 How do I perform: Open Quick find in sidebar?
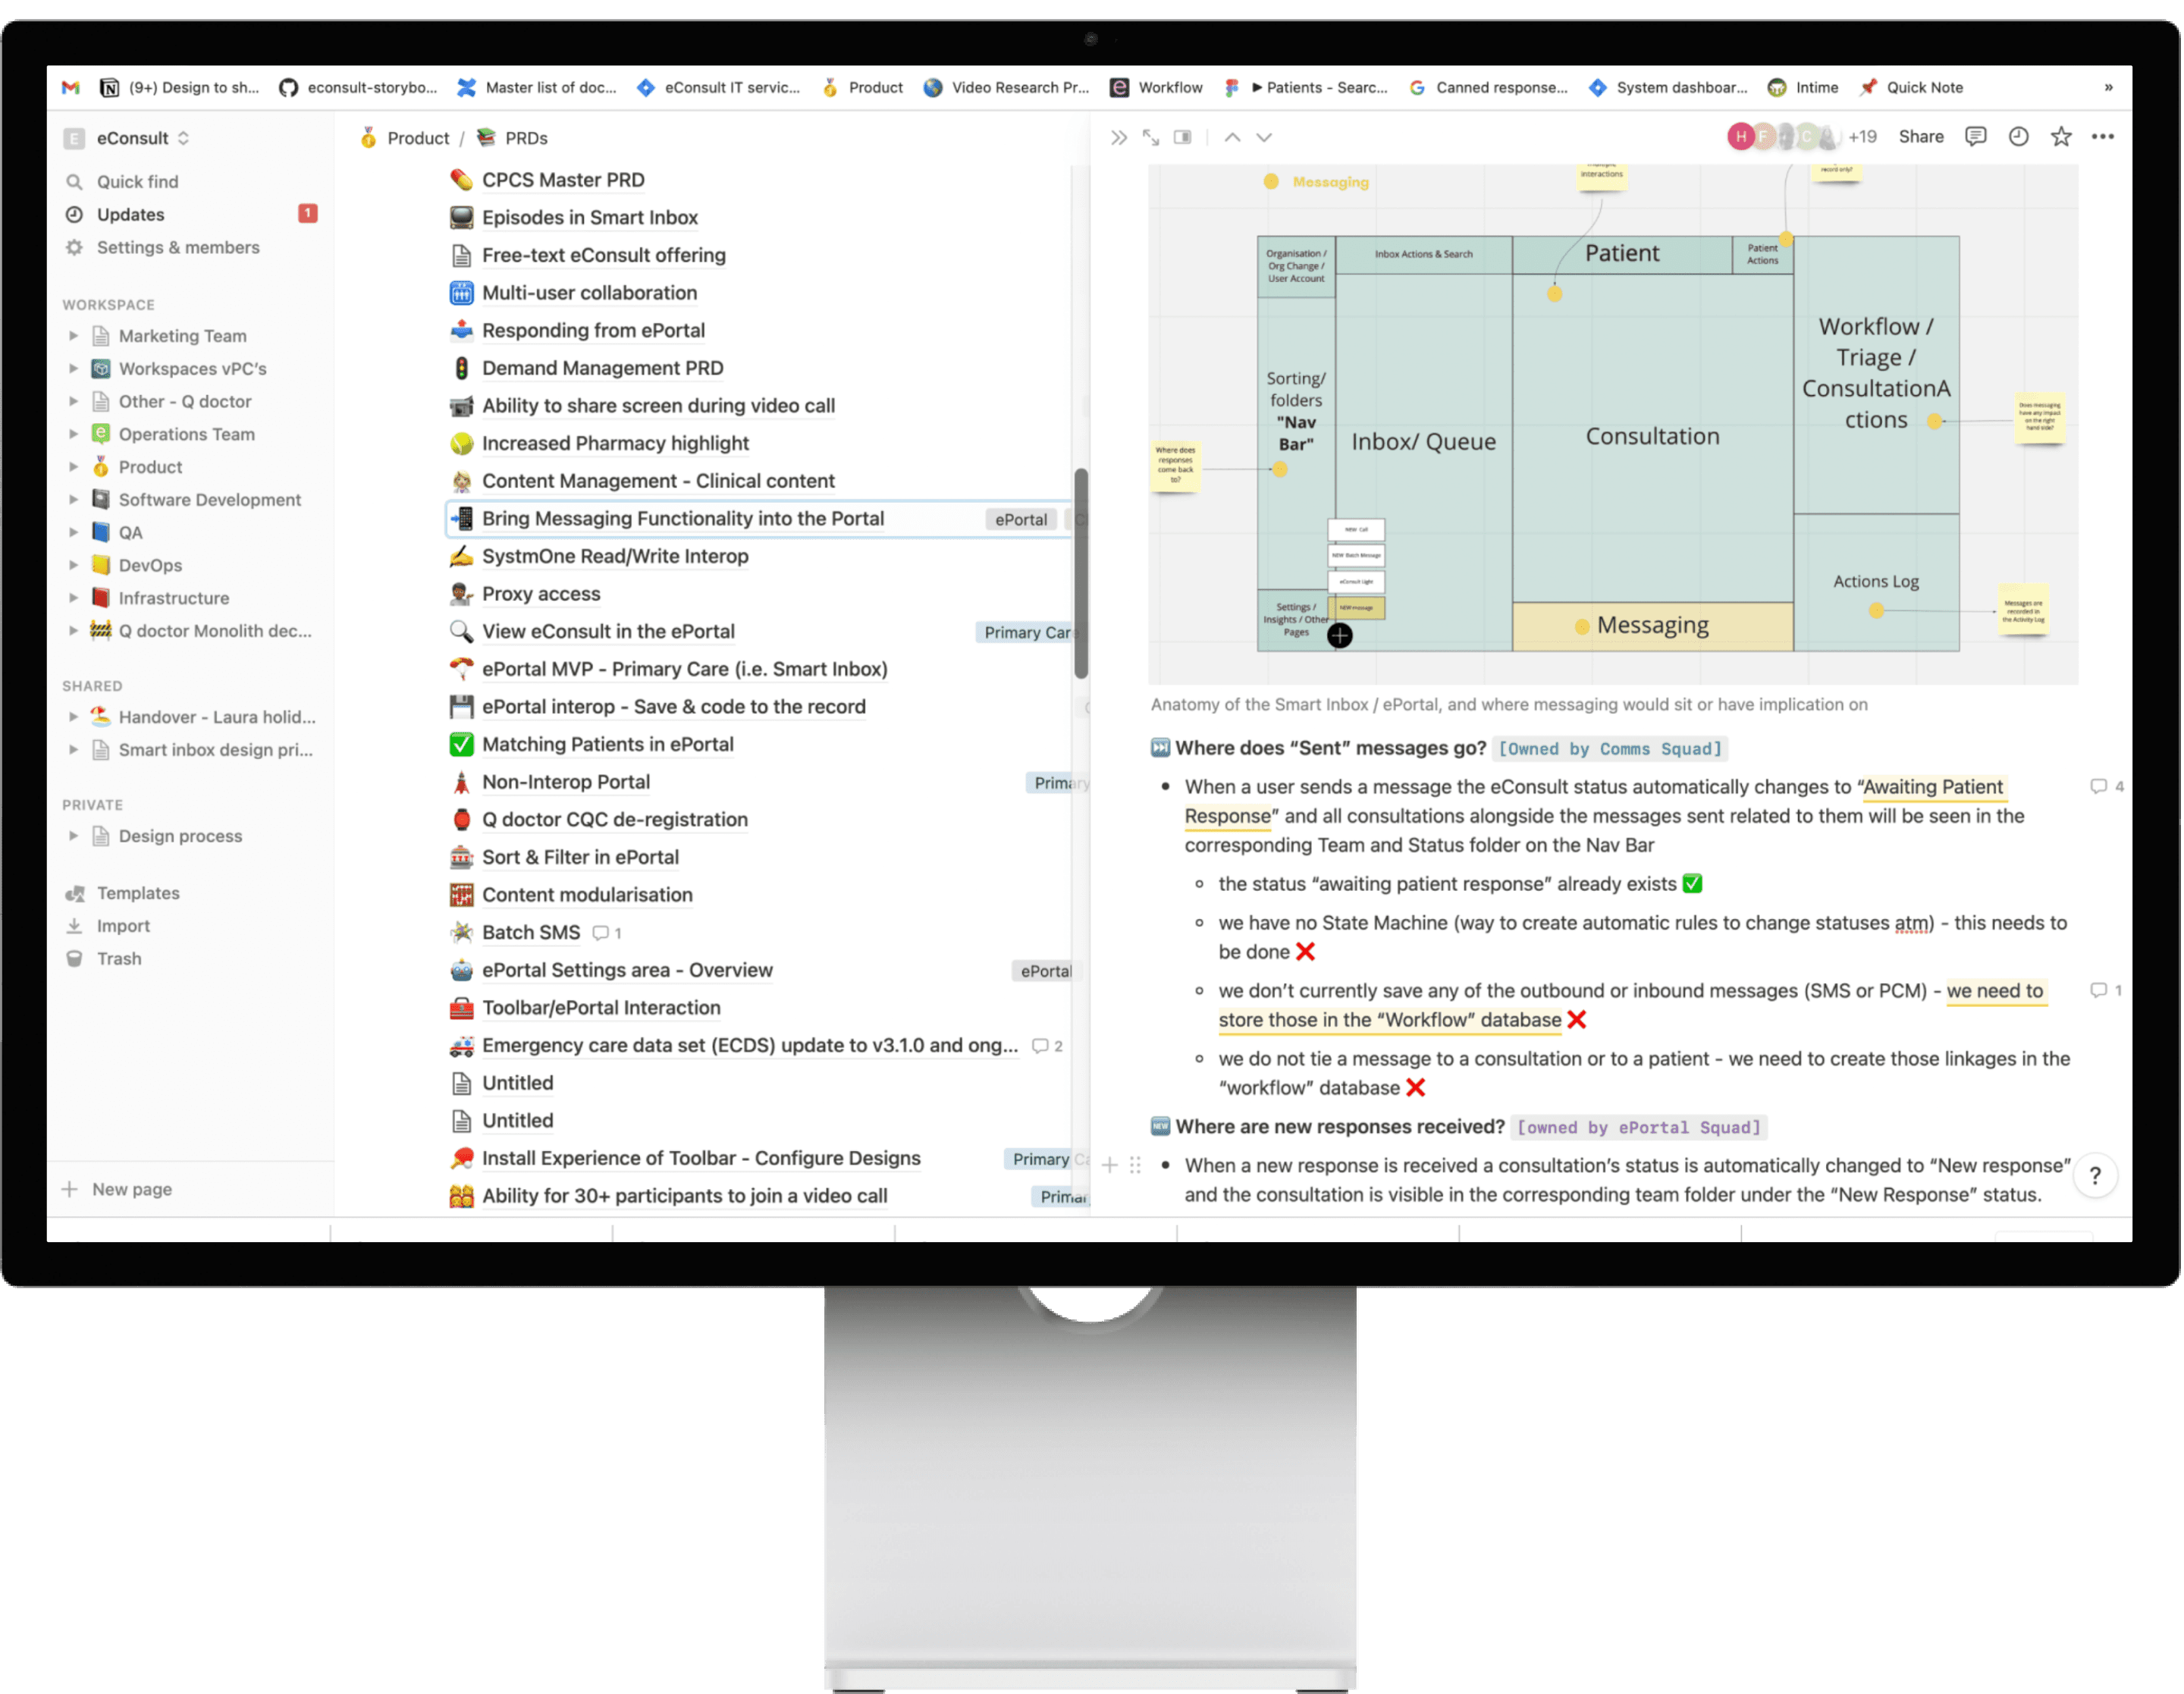[137, 182]
